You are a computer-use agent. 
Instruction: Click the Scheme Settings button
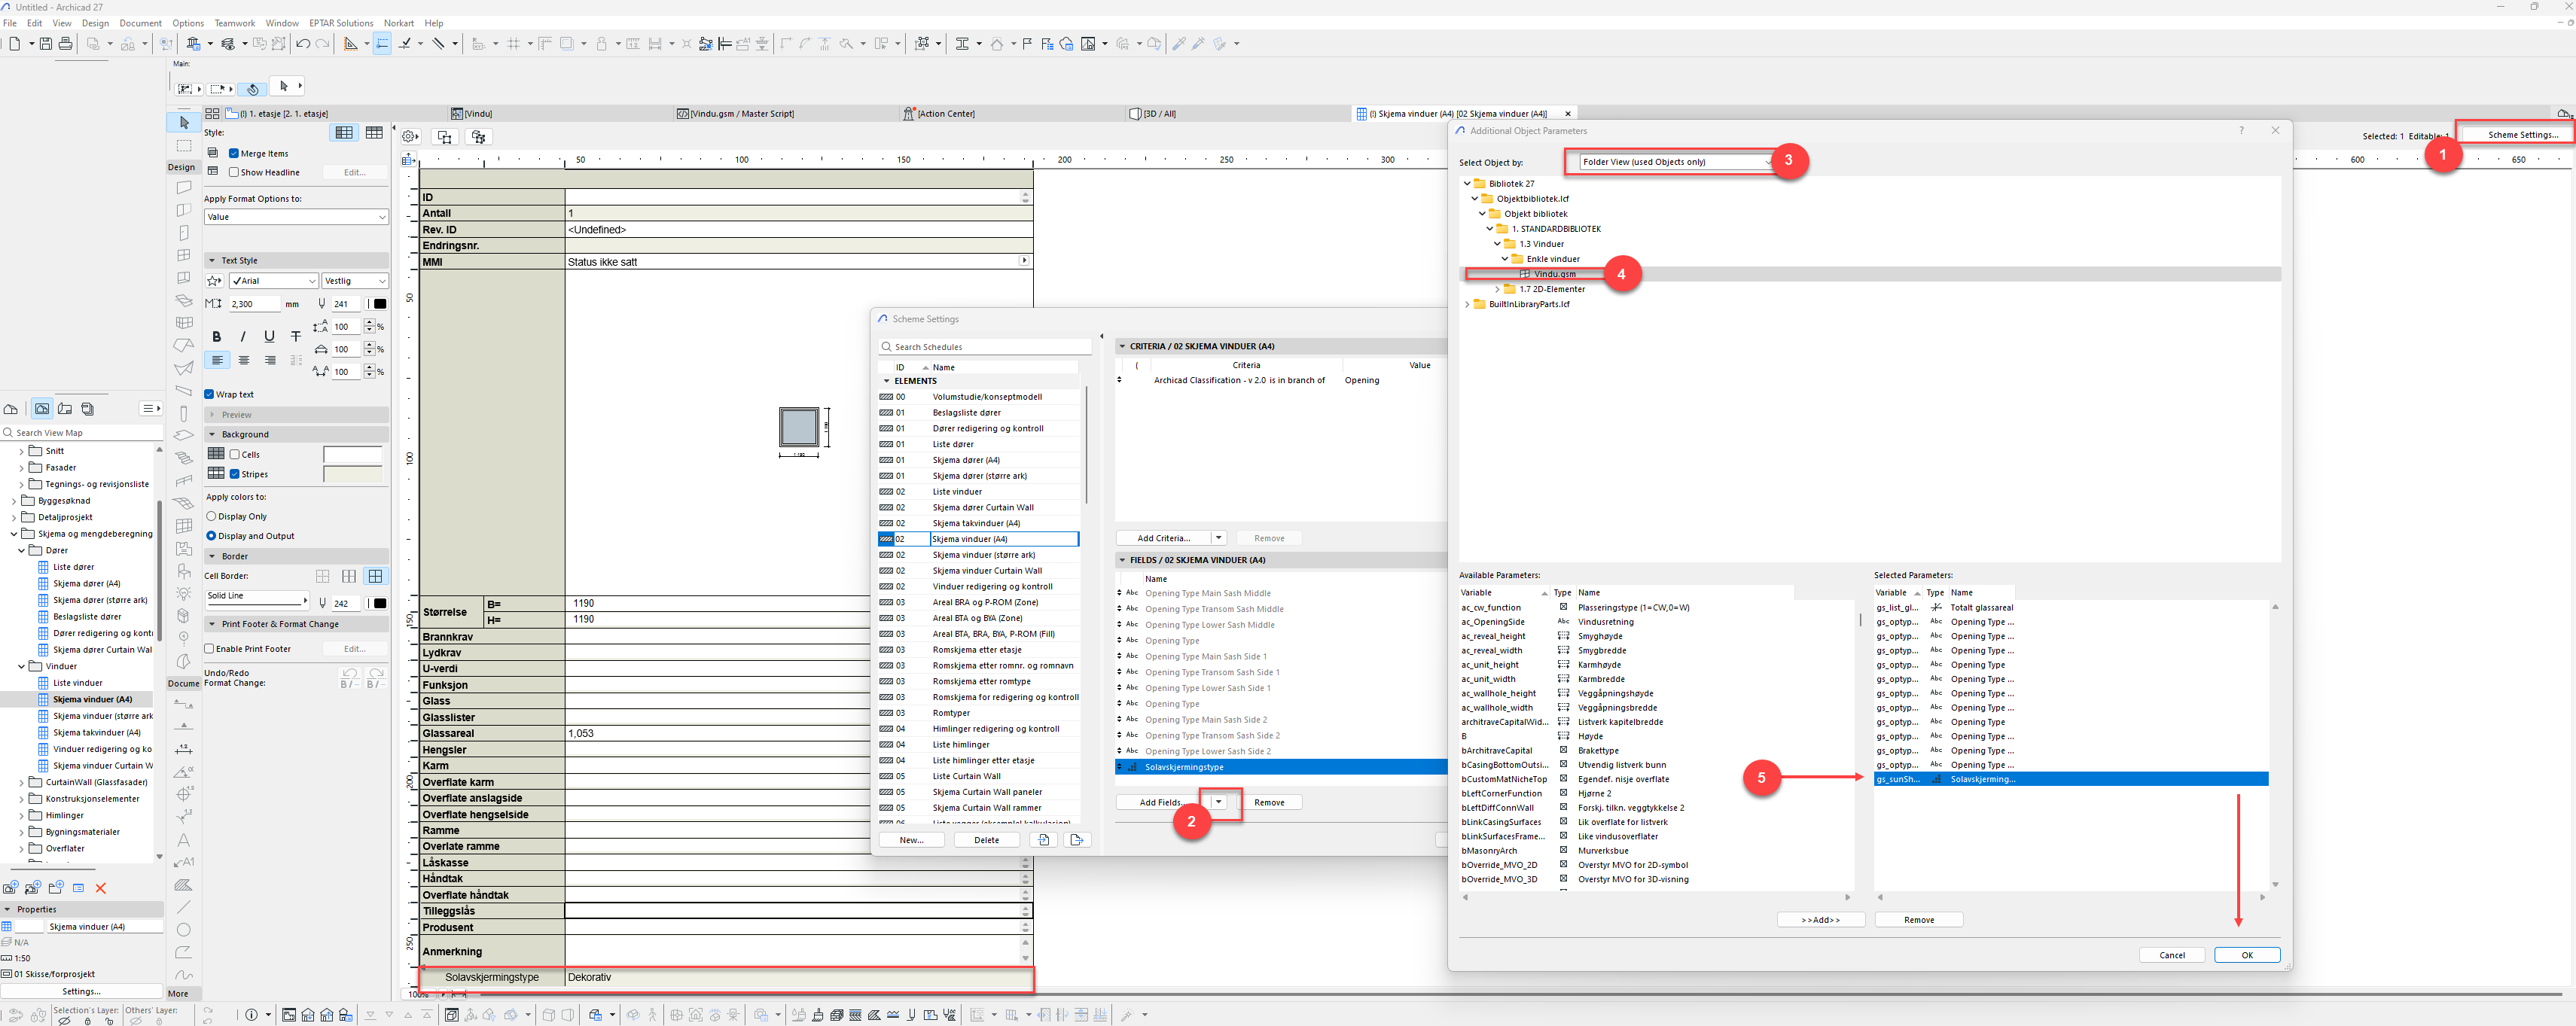(x=2522, y=135)
